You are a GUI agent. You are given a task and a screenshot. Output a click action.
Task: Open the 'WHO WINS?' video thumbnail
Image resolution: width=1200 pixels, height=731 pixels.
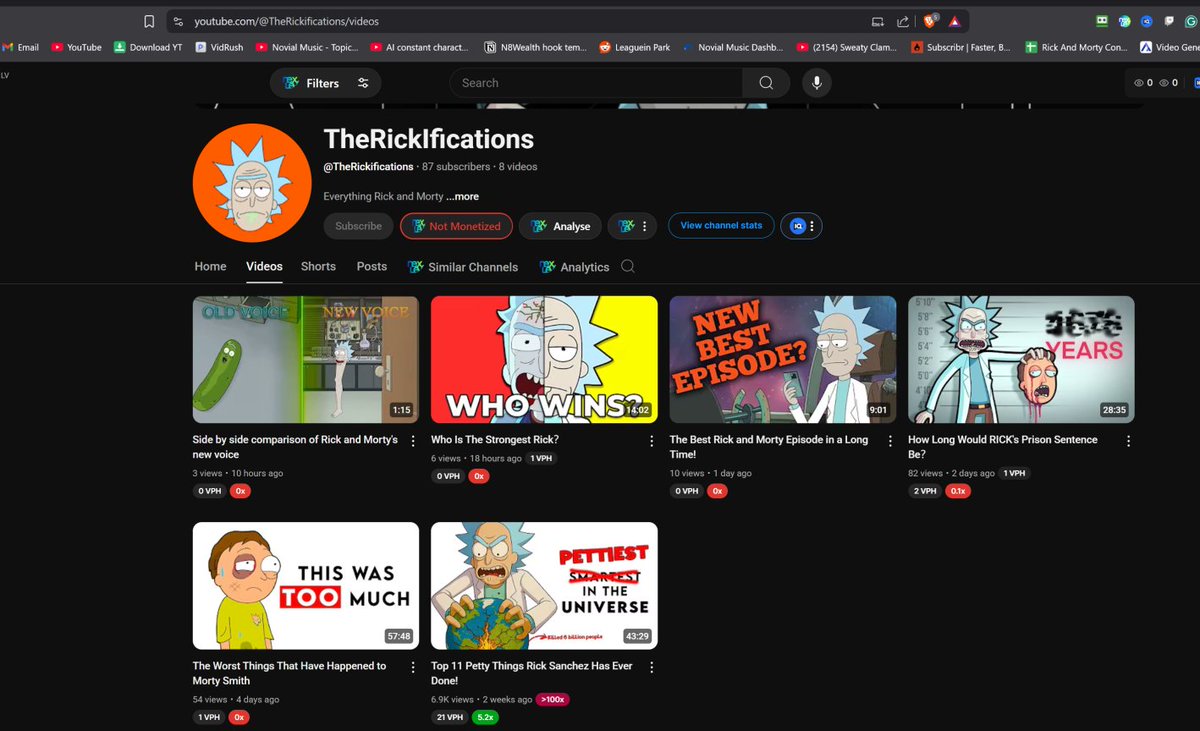[x=544, y=359]
